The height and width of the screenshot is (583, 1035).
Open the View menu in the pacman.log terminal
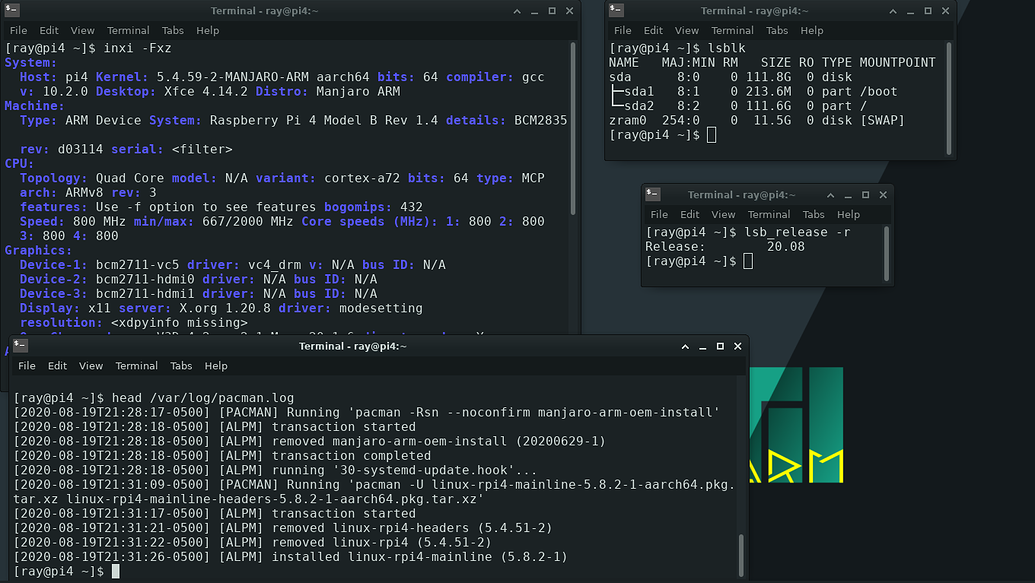[x=91, y=365]
